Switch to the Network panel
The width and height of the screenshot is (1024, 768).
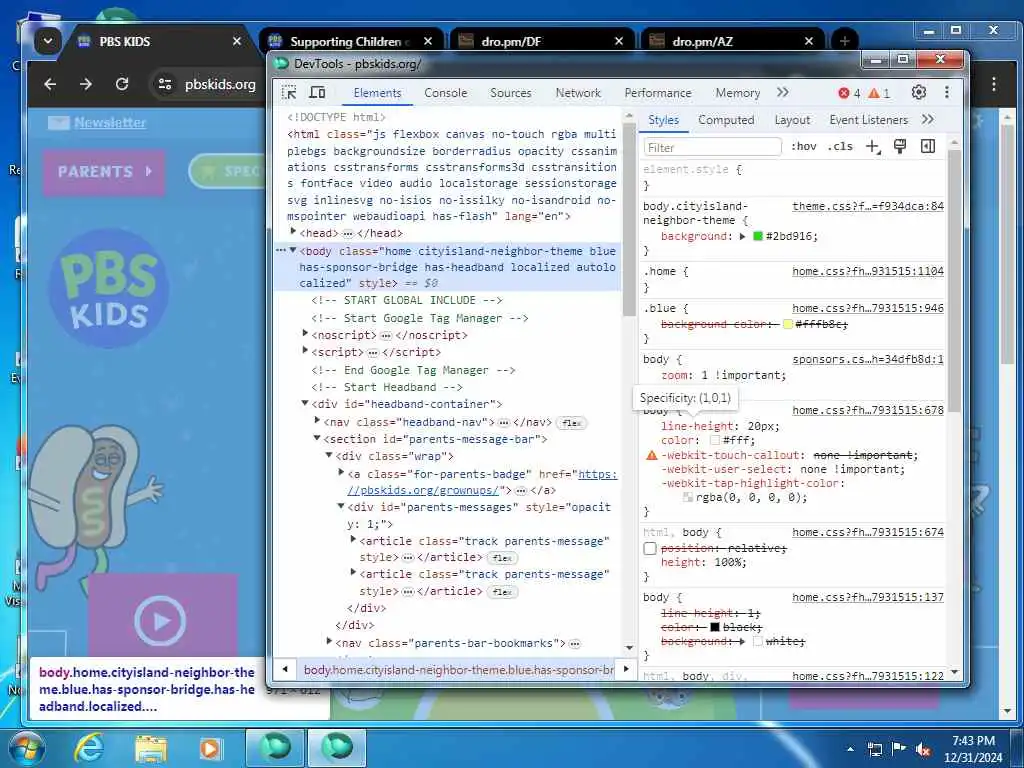coord(578,93)
